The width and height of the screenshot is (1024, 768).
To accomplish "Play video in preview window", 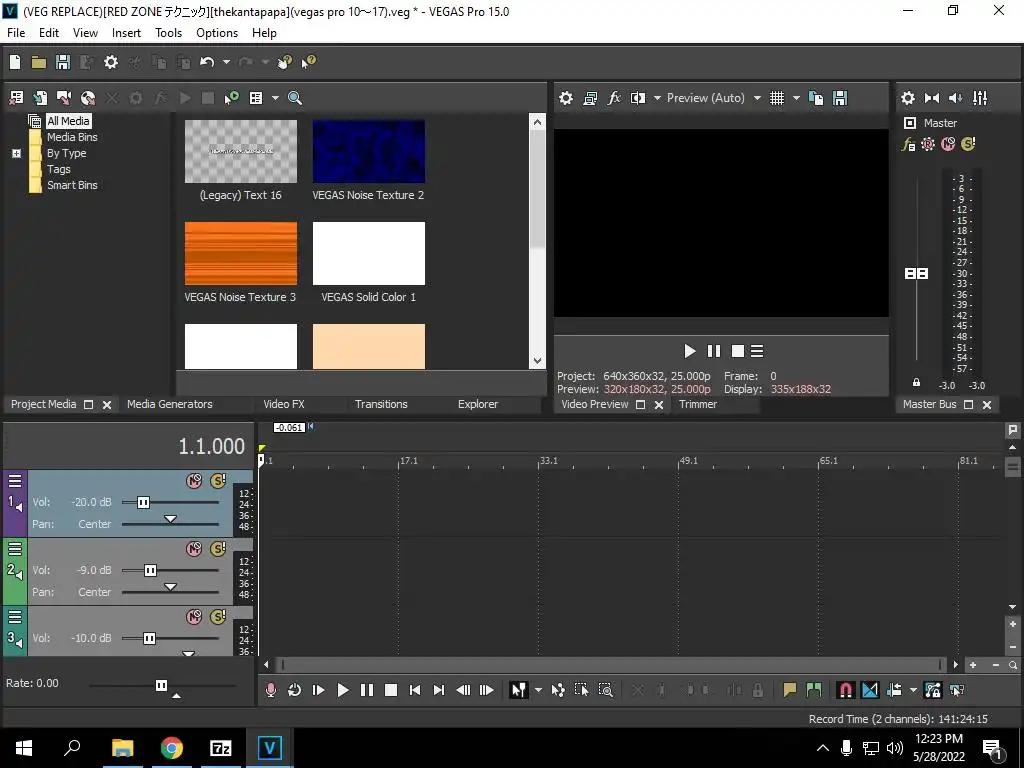I will [690, 351].
